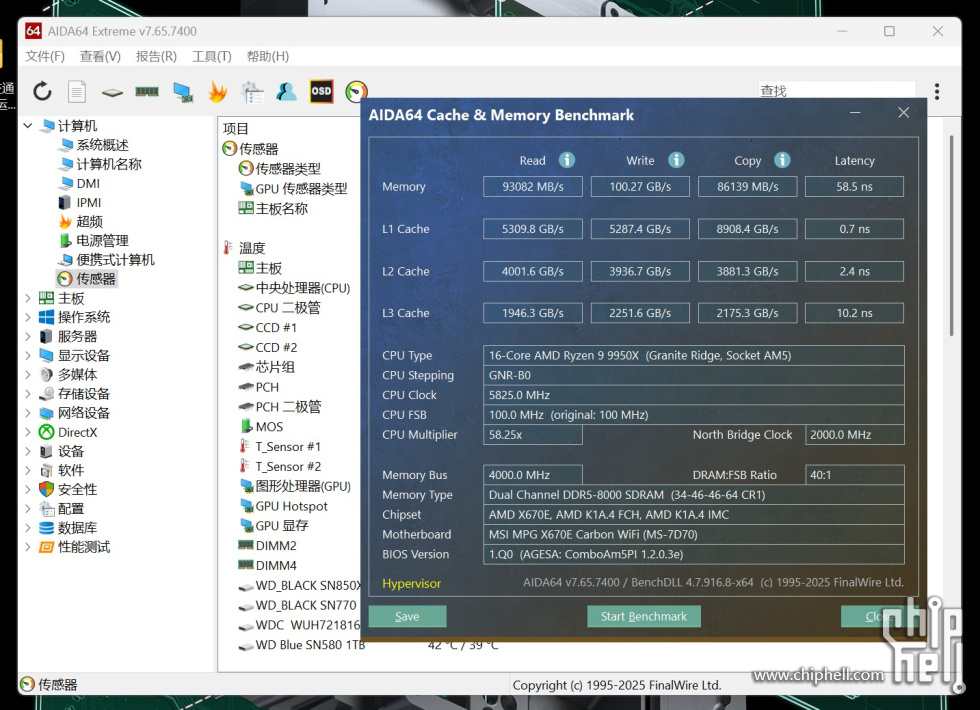
Task: Click the Memory Read value 93082 MB/s
Action: coord(532,186)
